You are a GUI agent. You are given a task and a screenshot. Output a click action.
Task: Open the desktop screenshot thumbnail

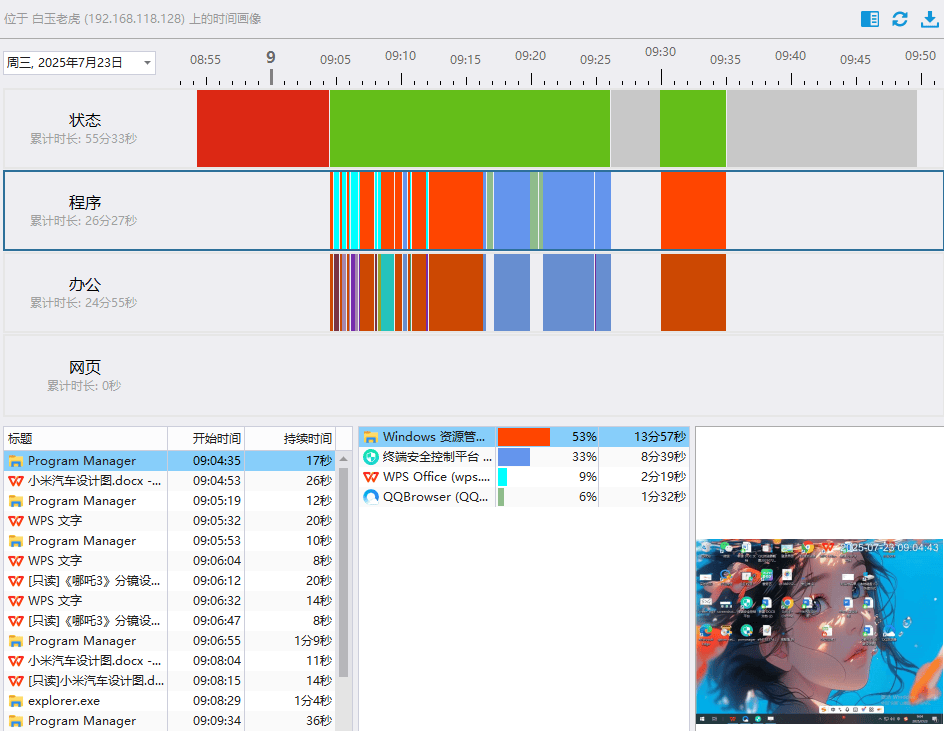(819, 631)
